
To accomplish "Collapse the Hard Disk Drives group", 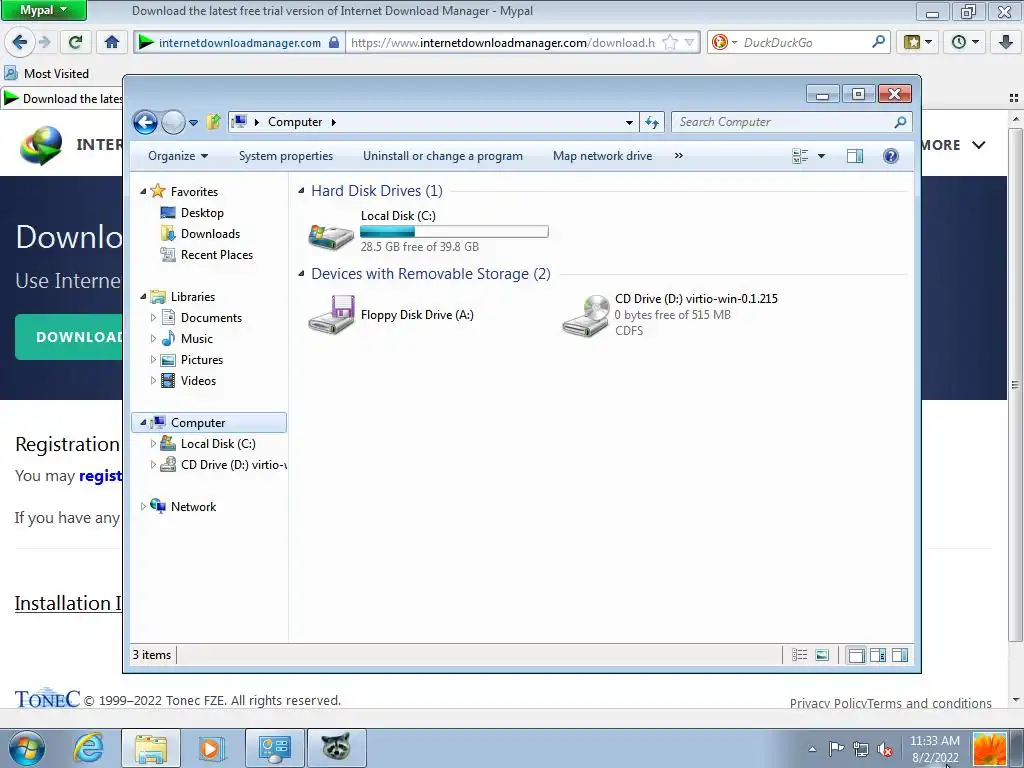I will point(301,191).
